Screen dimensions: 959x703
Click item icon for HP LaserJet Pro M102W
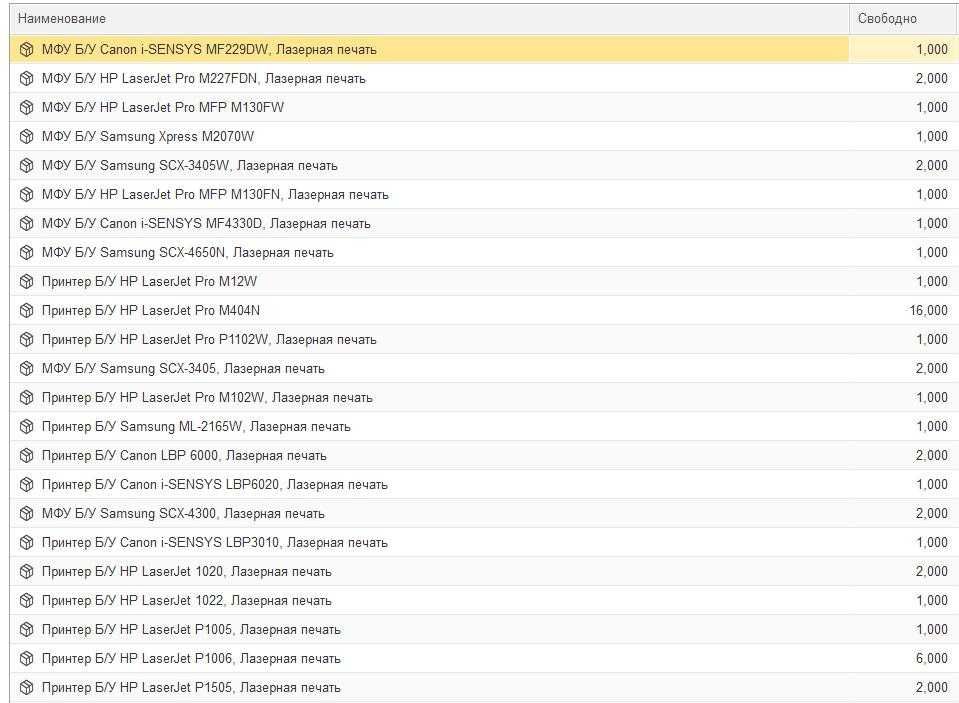click(26, 398)
